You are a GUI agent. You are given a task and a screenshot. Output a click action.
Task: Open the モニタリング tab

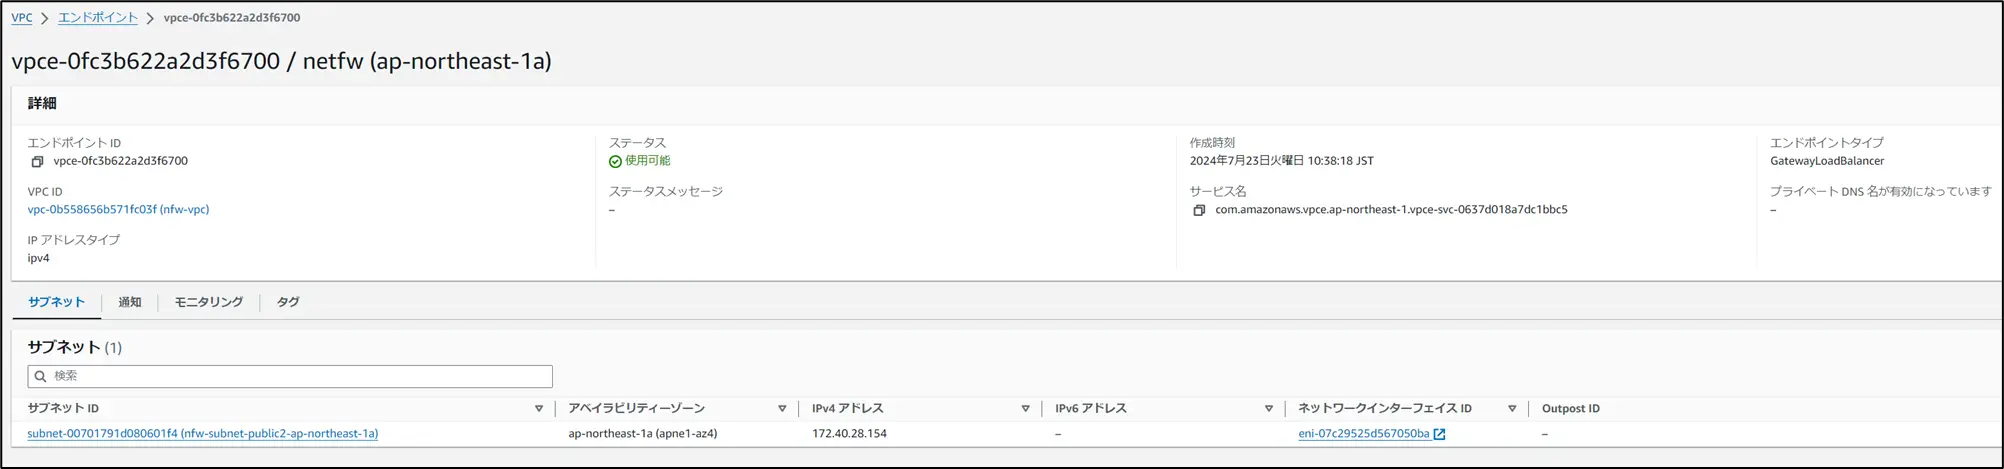point(209,302)
